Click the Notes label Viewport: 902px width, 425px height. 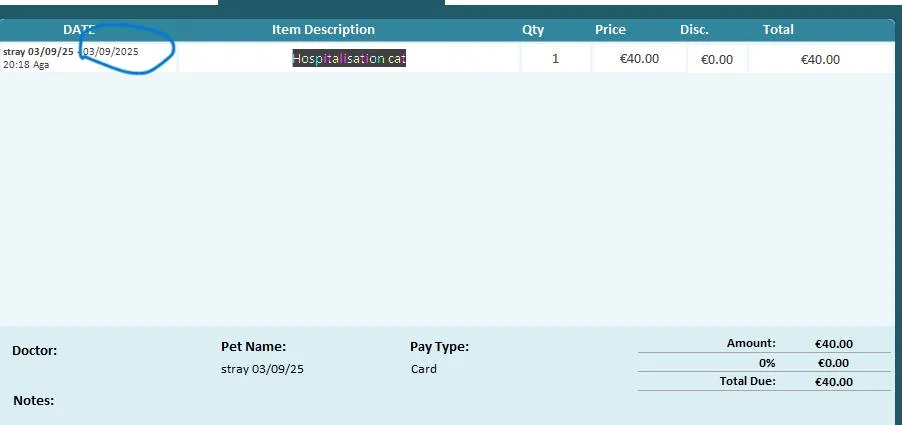pyautogui.click(x=34, y=401)
